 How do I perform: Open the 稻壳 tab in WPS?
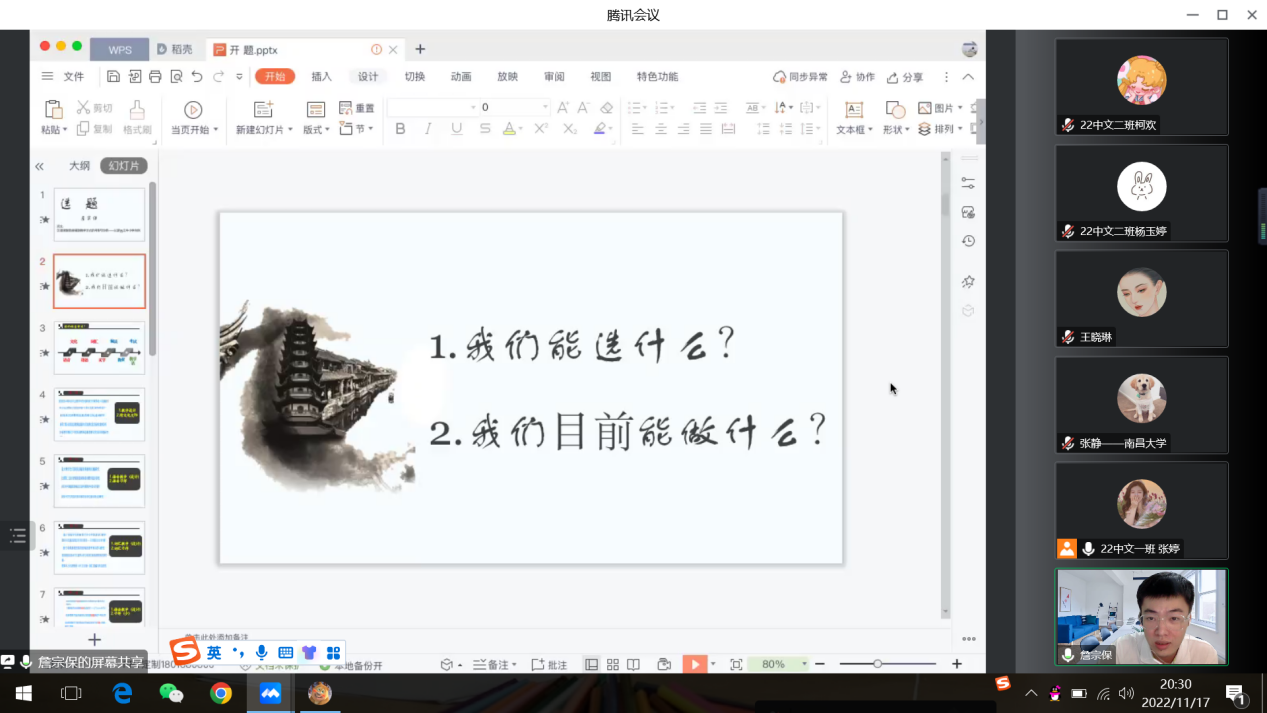tap(175, 49)
